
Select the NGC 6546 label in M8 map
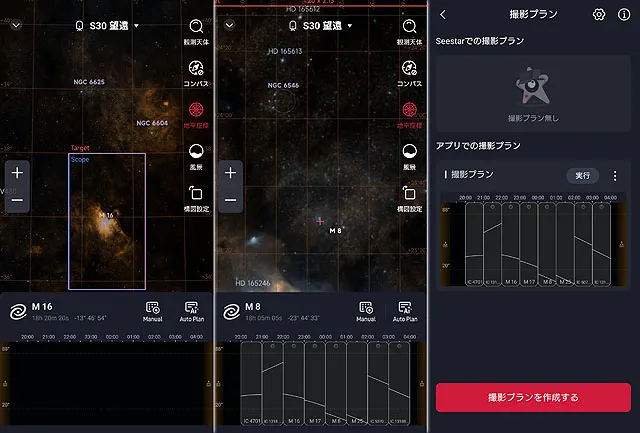point(283,85)
